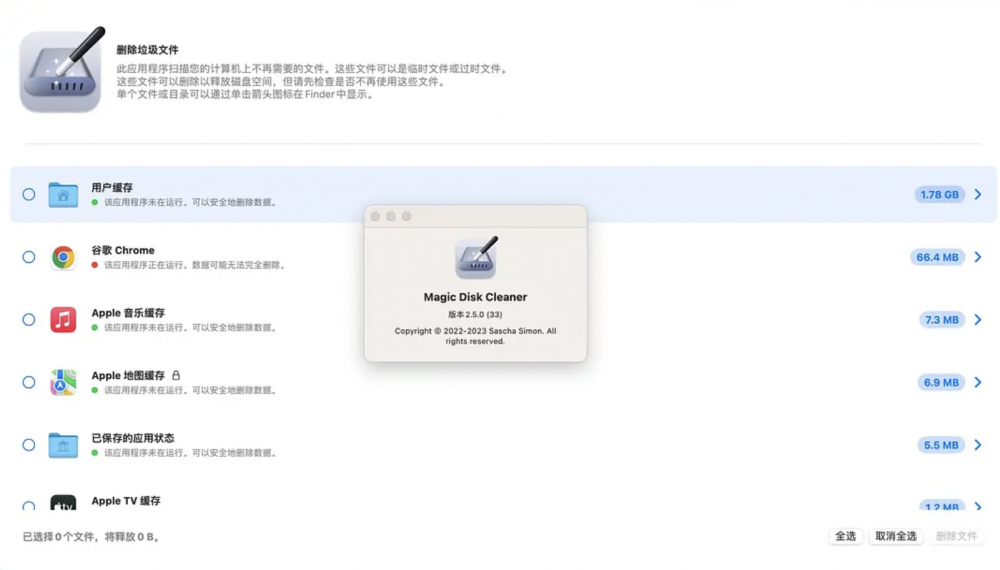Click the 6.9 MB size badge
This screenshot has height=570, width=1000.
[x=941, y=382]
